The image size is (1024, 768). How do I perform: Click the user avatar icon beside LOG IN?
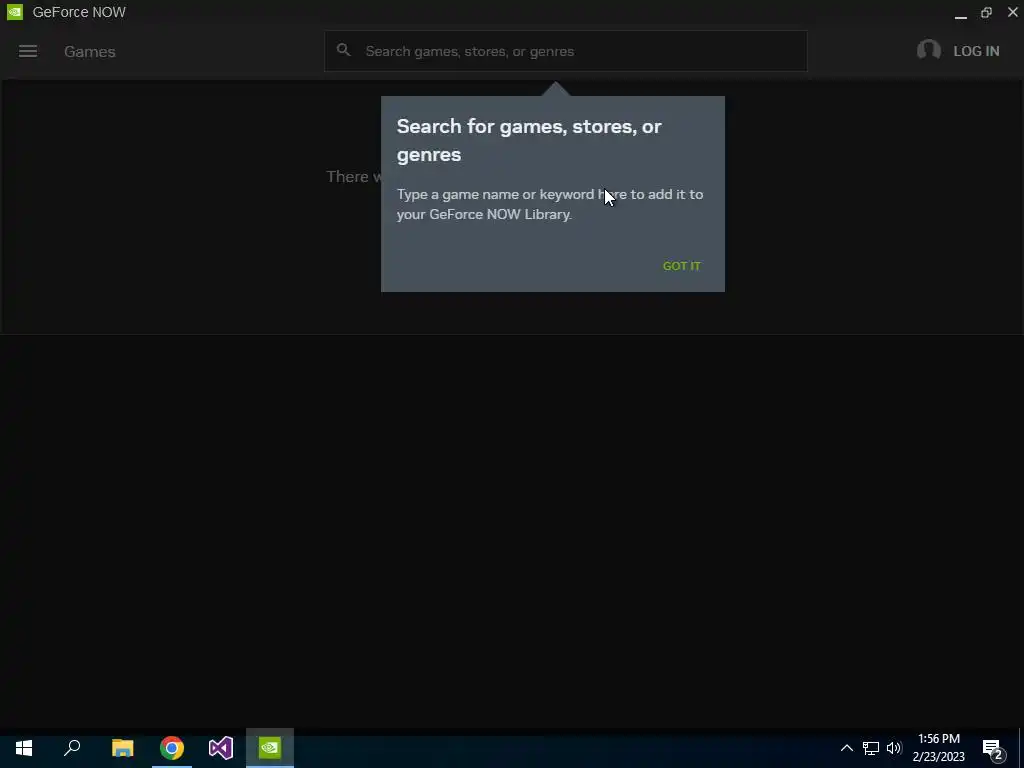pyautogui.click(x=929, y=50)
